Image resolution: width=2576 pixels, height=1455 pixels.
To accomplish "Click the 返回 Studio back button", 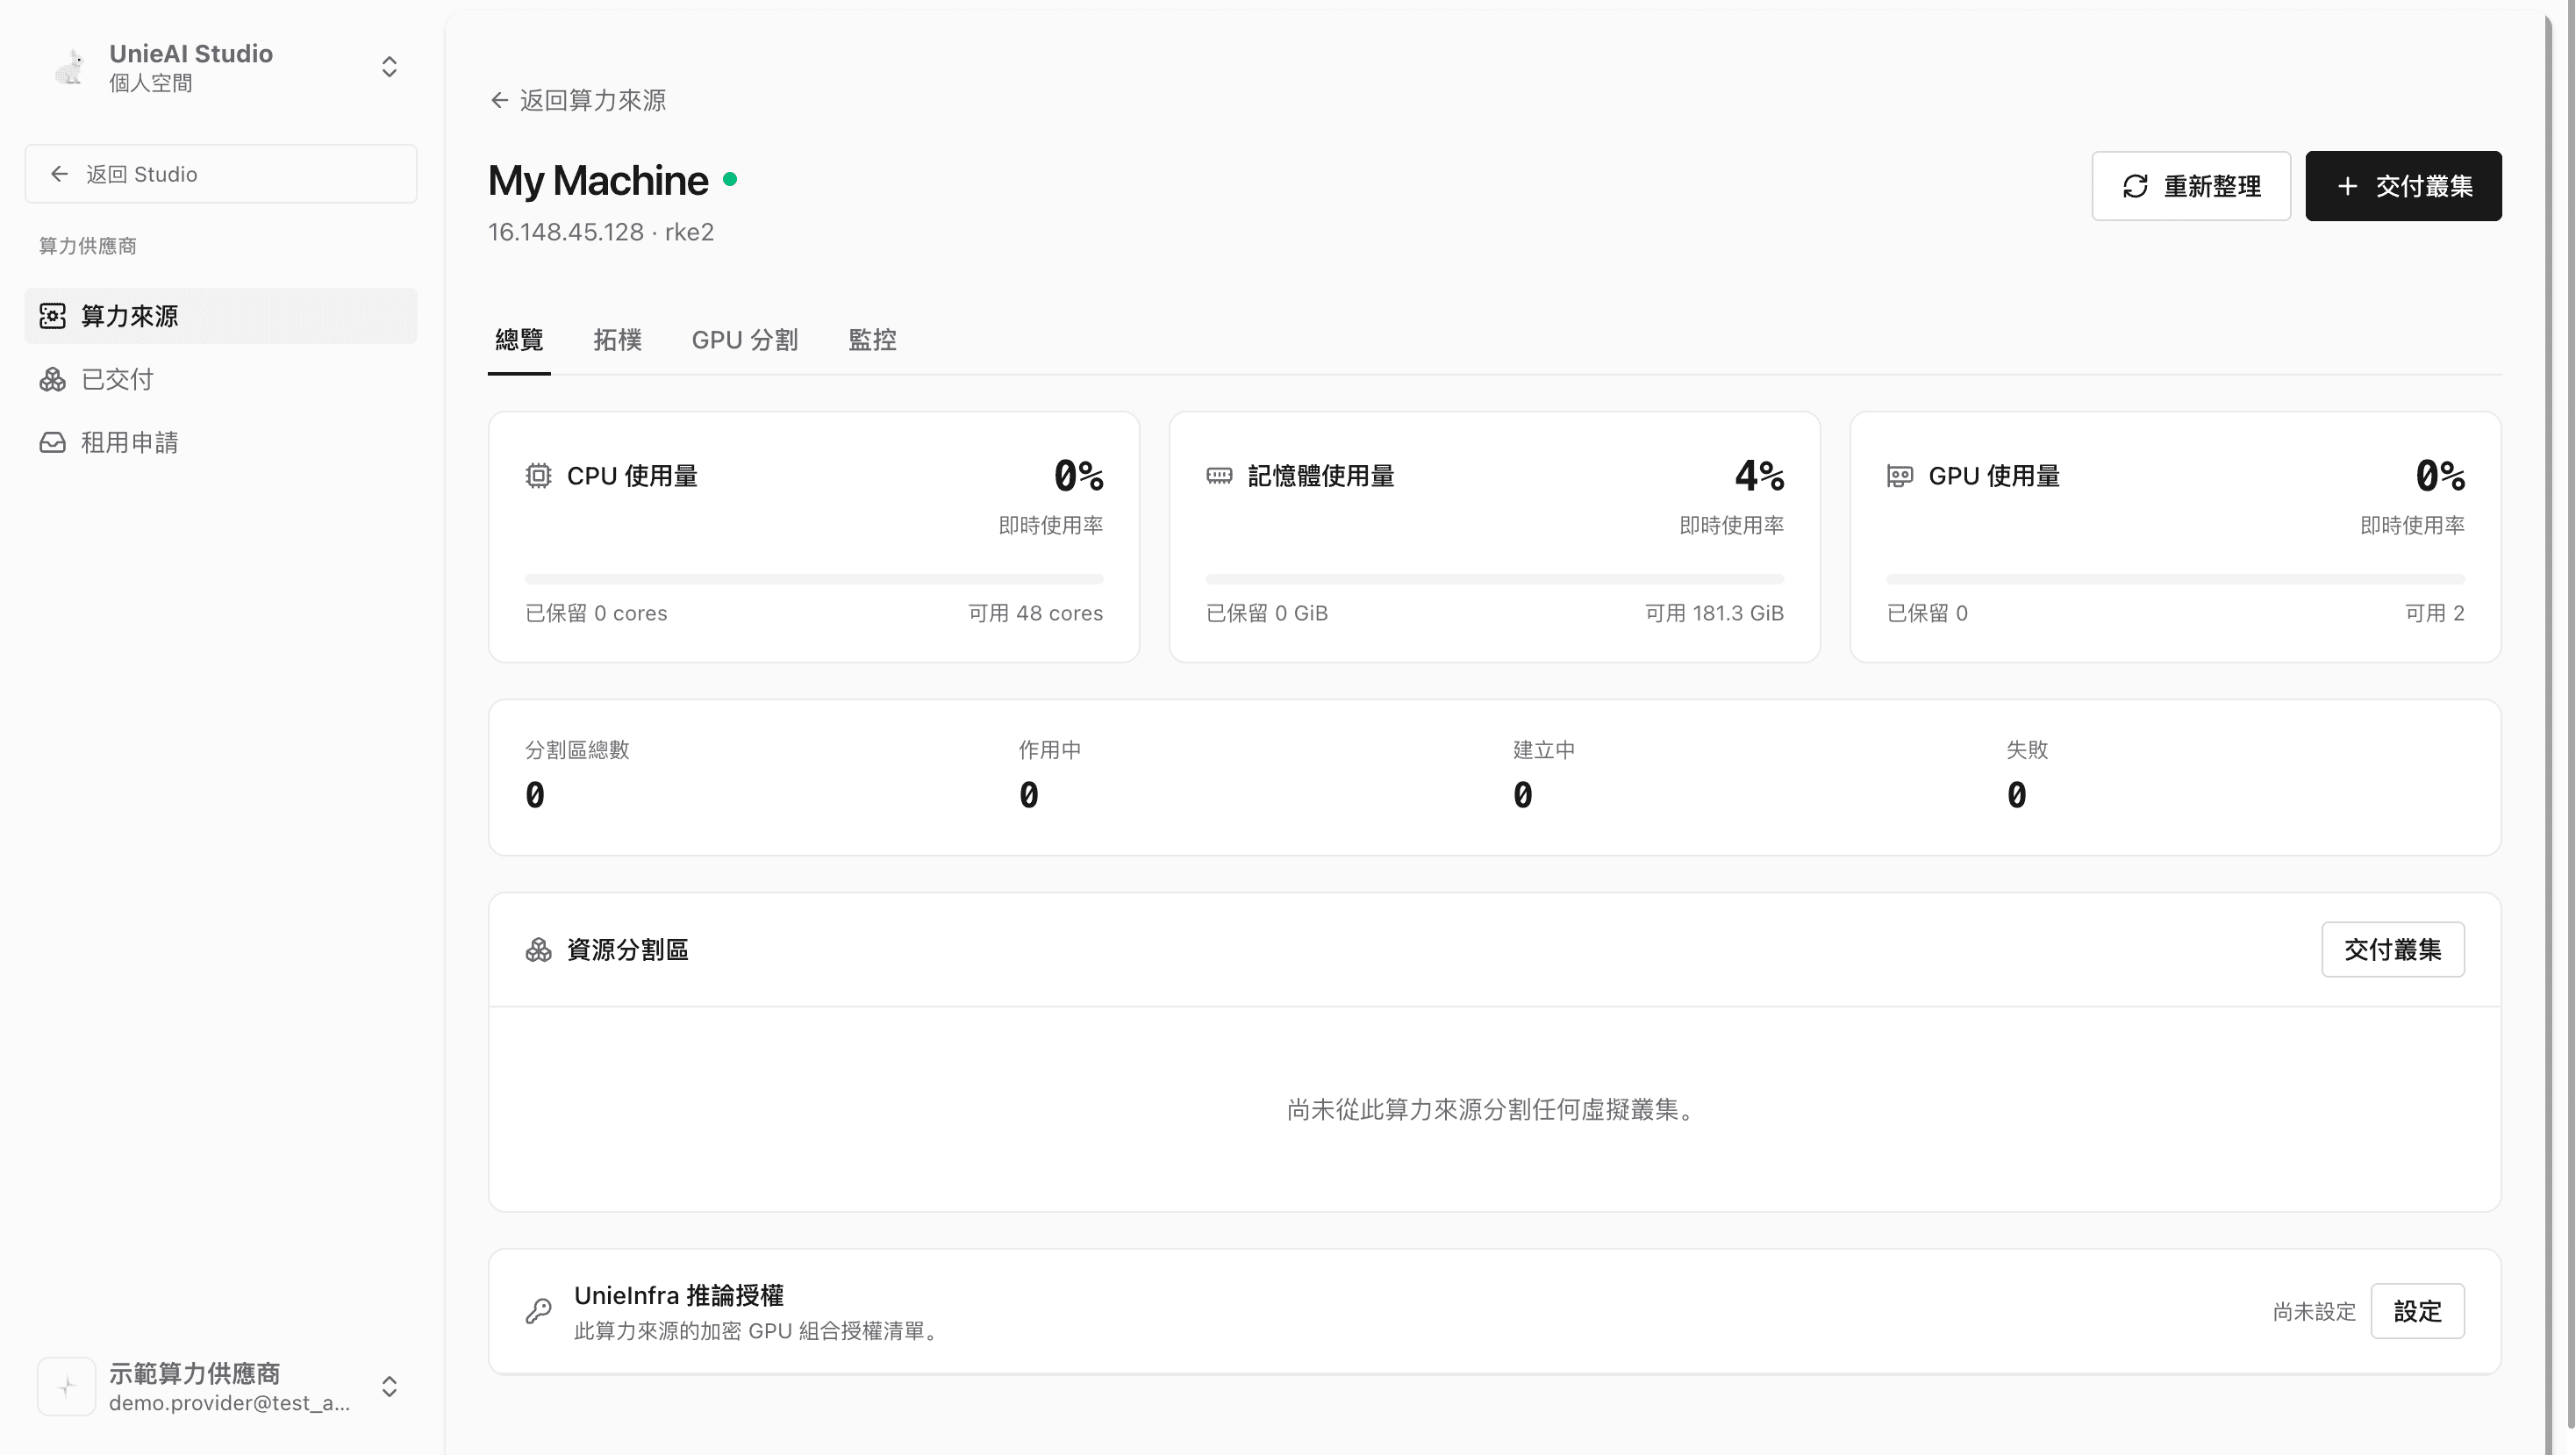I will 221,174.
